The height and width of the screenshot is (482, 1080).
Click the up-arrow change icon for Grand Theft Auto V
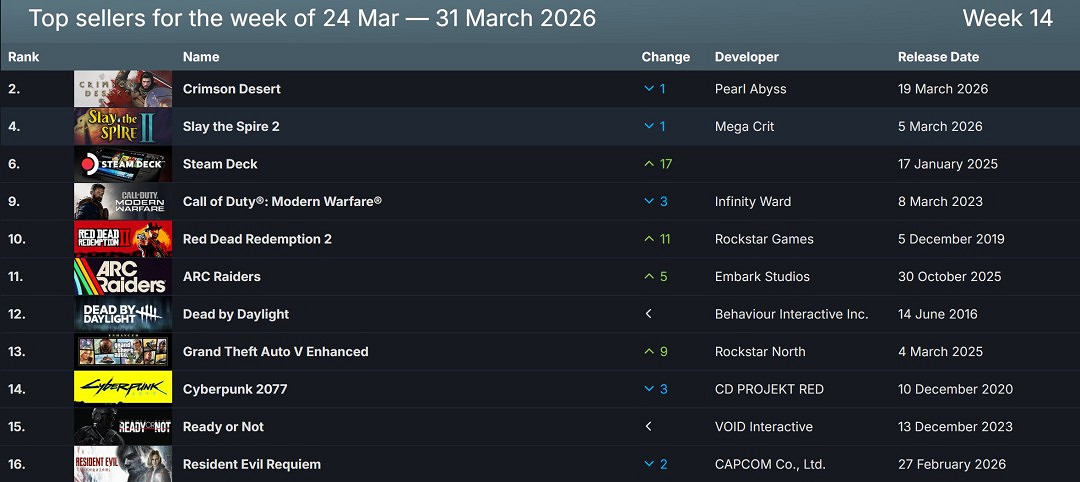click(648, 351)
